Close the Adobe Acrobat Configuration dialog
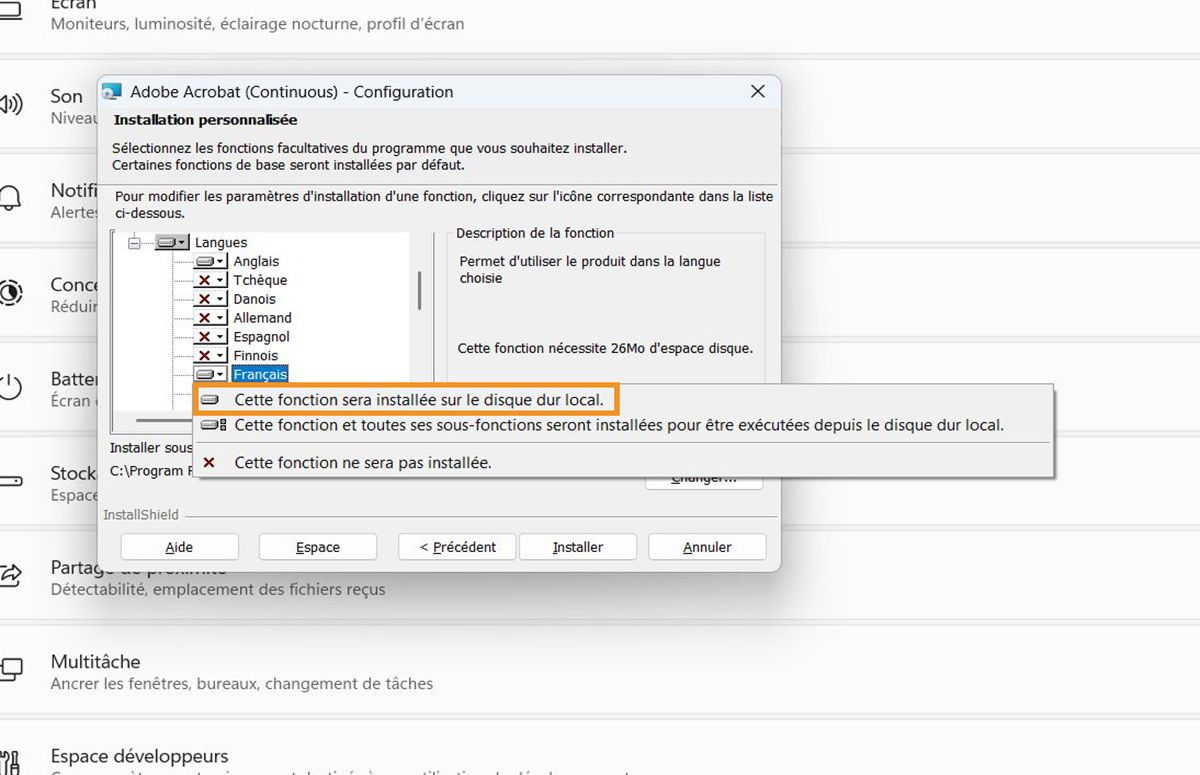This screenshot has height=775, width=1200. (757, 91)
